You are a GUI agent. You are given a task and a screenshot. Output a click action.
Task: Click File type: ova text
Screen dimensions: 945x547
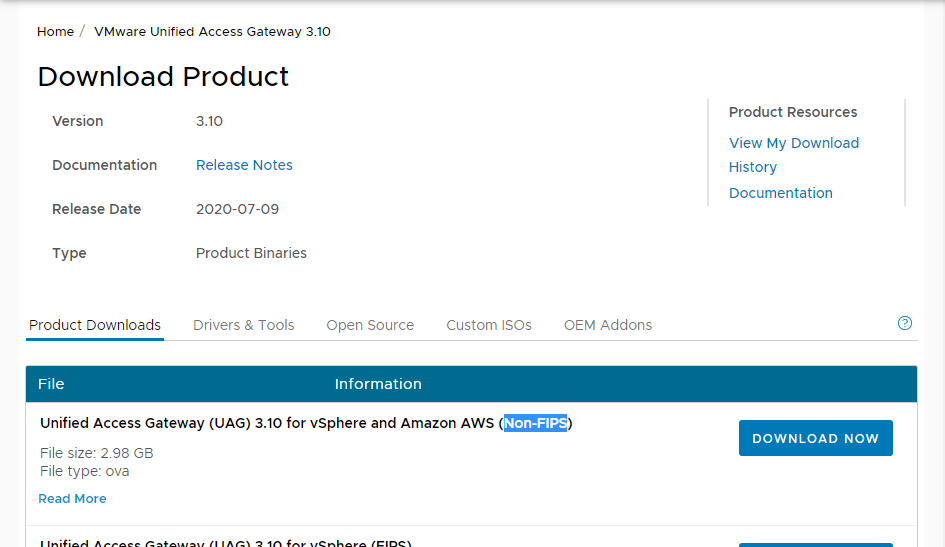(x=84, y=471)
